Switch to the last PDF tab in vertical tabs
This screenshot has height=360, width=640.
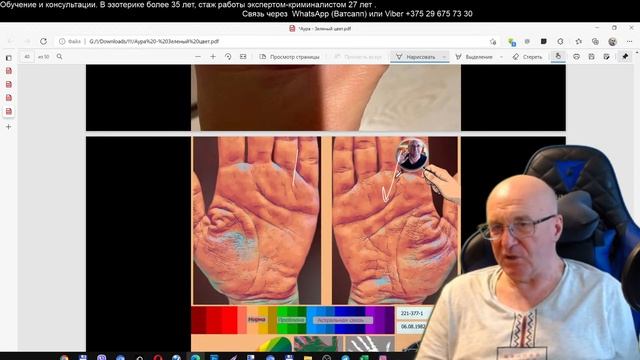pyautogui.click(x=9, y=111)
